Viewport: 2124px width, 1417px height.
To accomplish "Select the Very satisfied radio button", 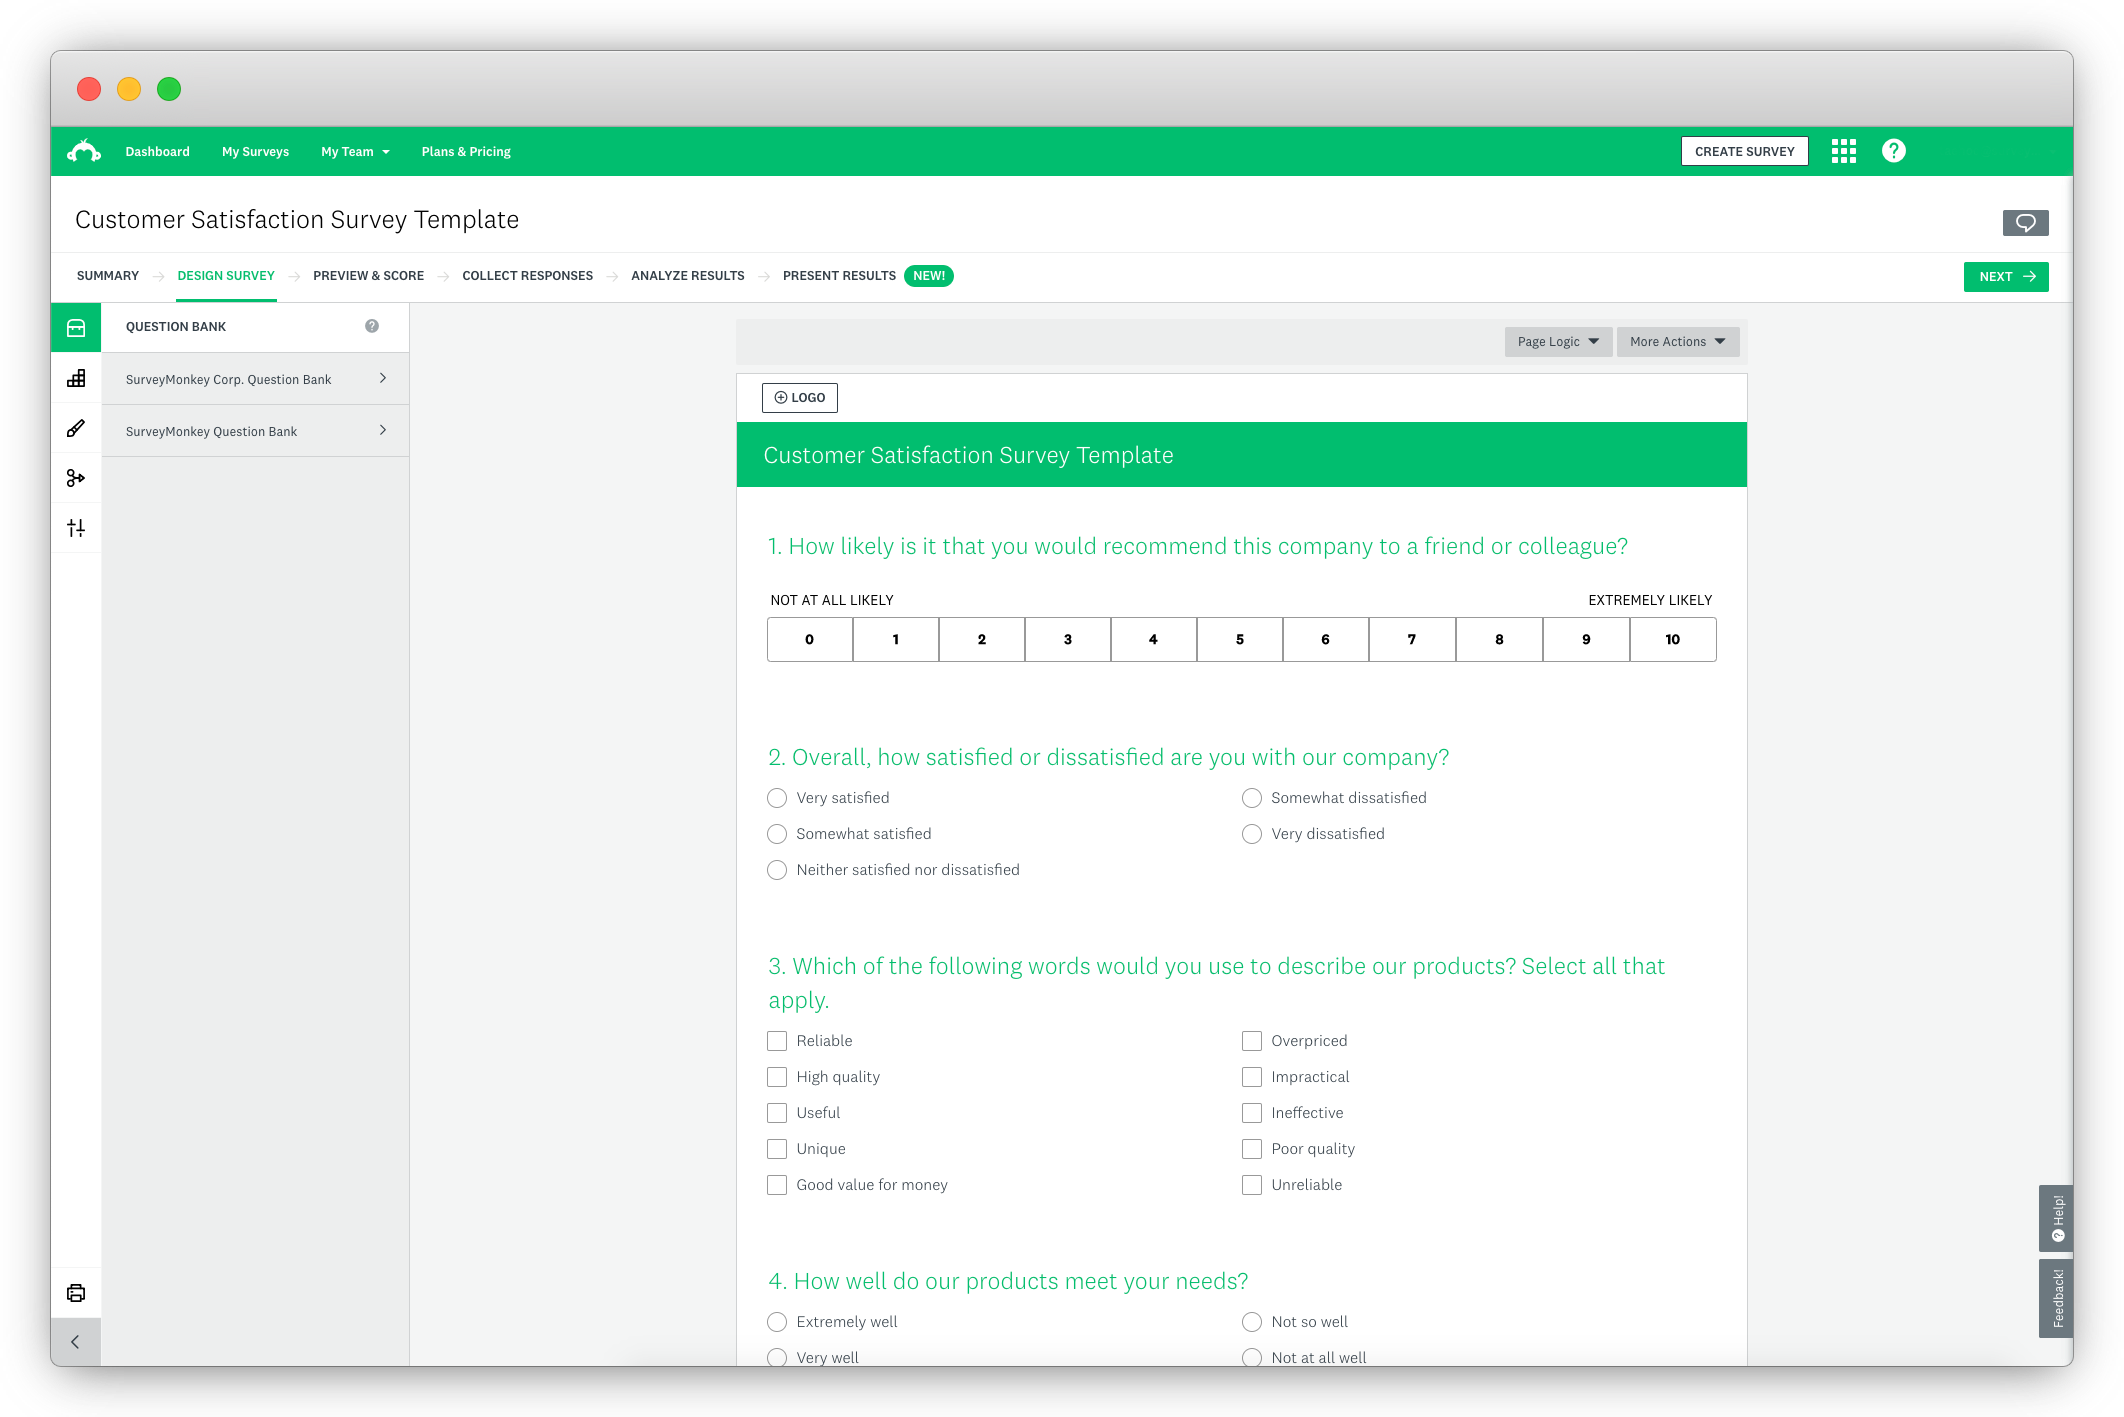I will [777, 798].
